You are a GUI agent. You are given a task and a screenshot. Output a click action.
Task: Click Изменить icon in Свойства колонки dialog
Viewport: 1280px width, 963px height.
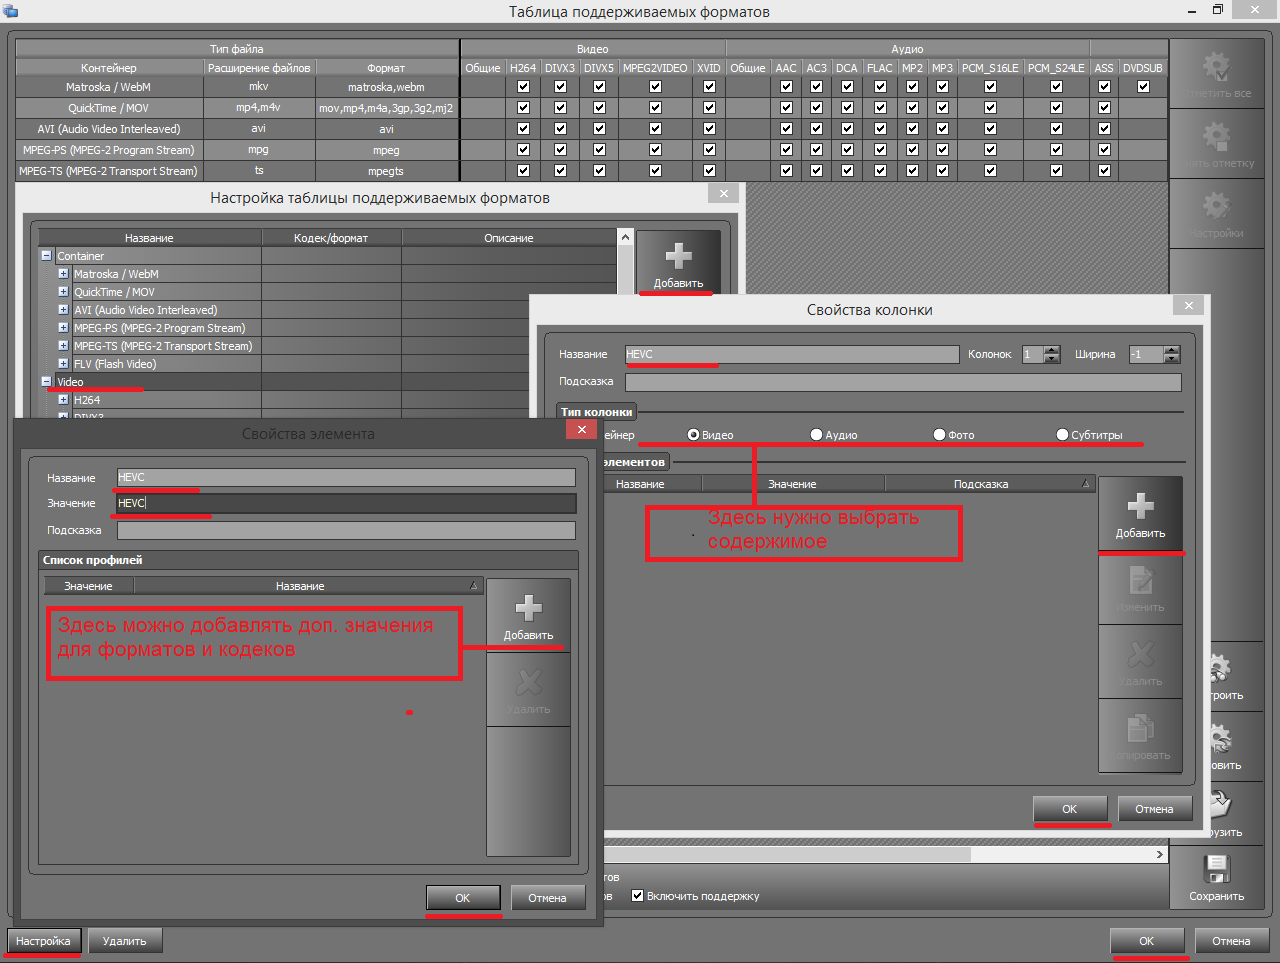[x=1140, y=582]
